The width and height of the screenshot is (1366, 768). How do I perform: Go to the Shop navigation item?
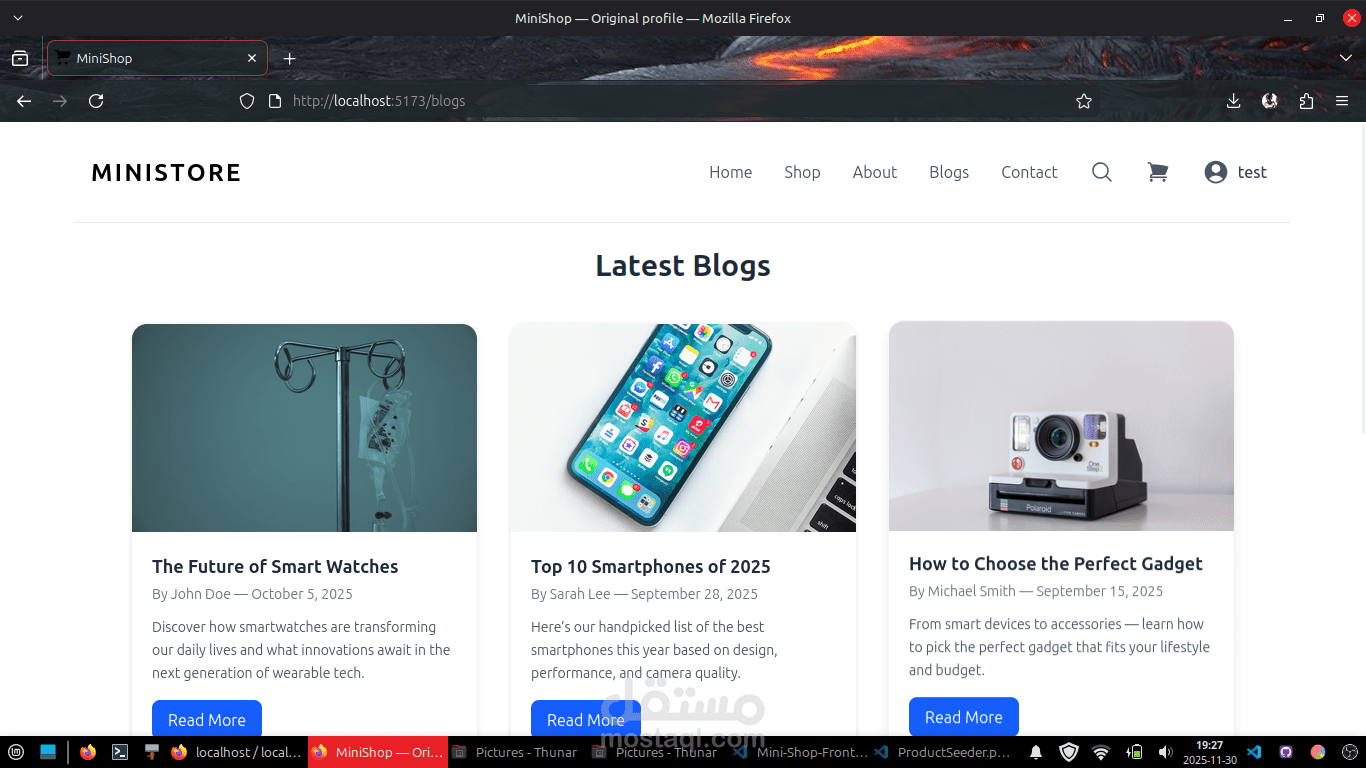(802, 172)
